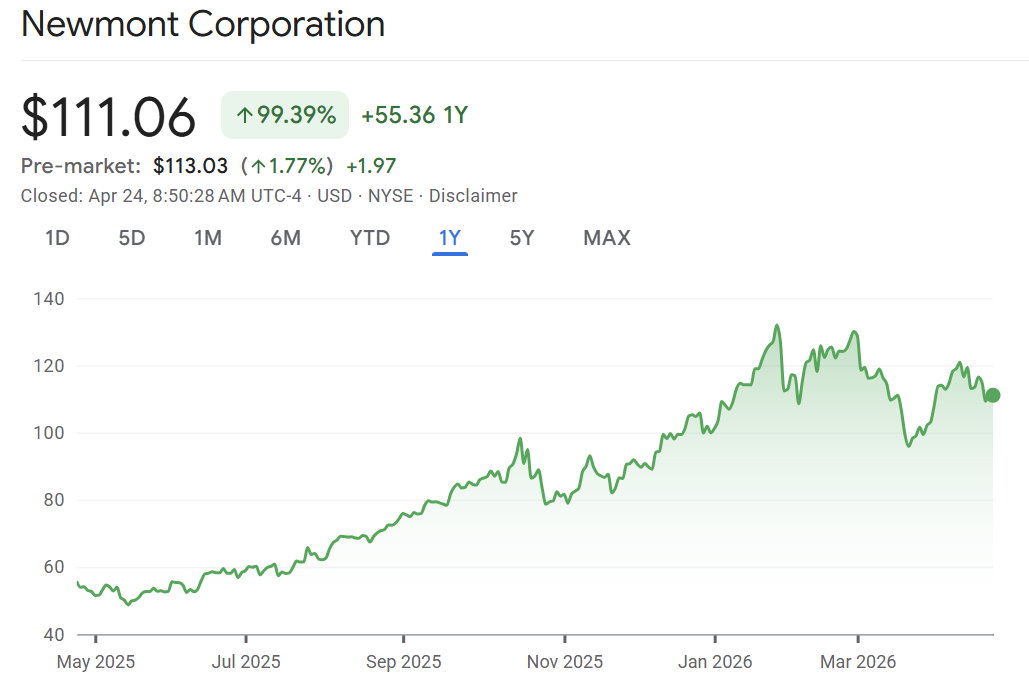This screenshot has height=688, width=1029.
Task: Open the 1M chart range
Action: pyautogui.click(x=208, y=238)
